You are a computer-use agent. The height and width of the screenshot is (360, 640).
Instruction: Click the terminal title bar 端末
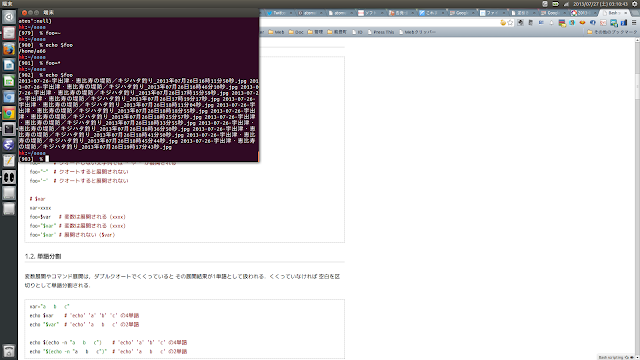(139, 13)
